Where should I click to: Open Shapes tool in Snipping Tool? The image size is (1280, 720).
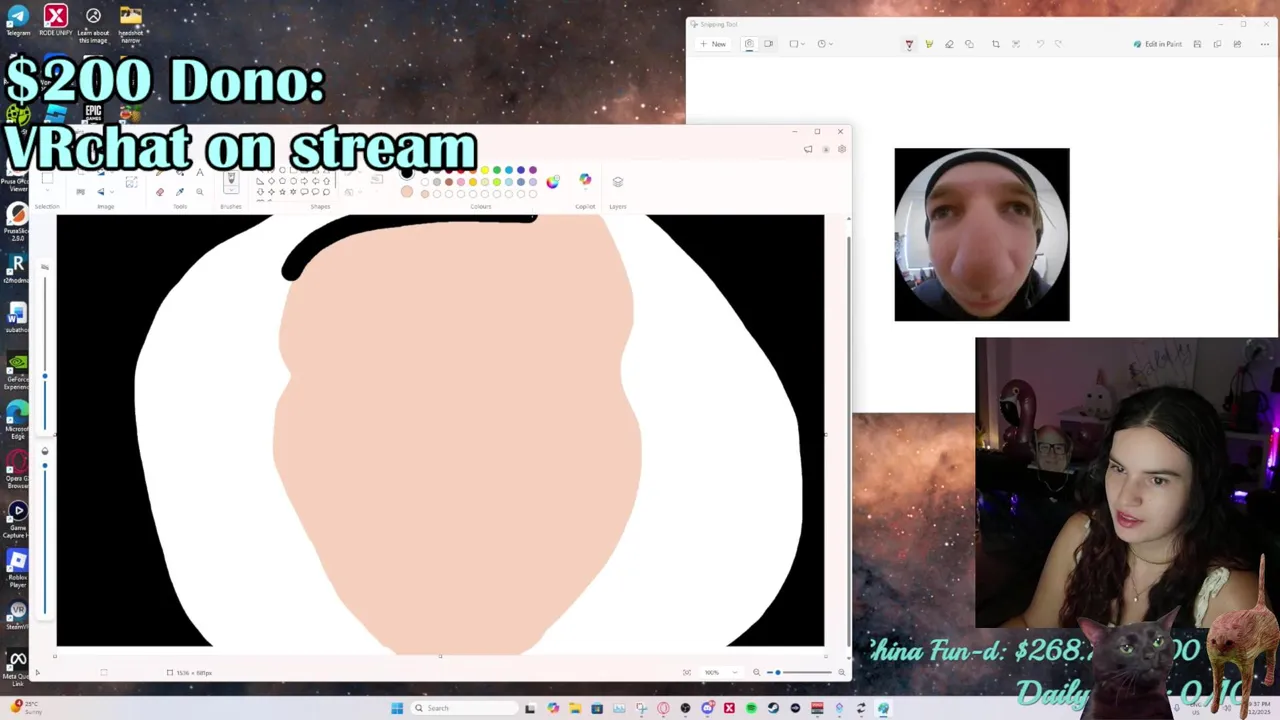969,44
